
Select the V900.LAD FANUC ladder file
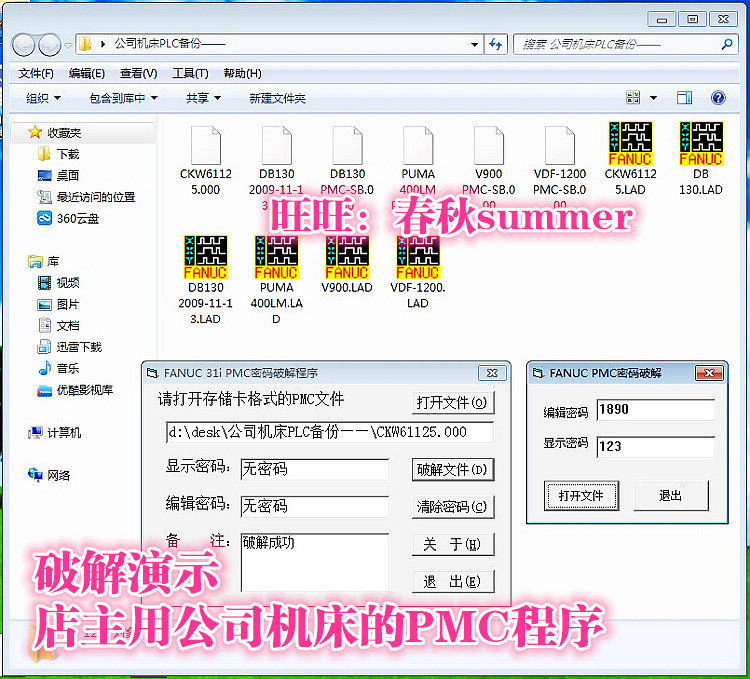347,257
